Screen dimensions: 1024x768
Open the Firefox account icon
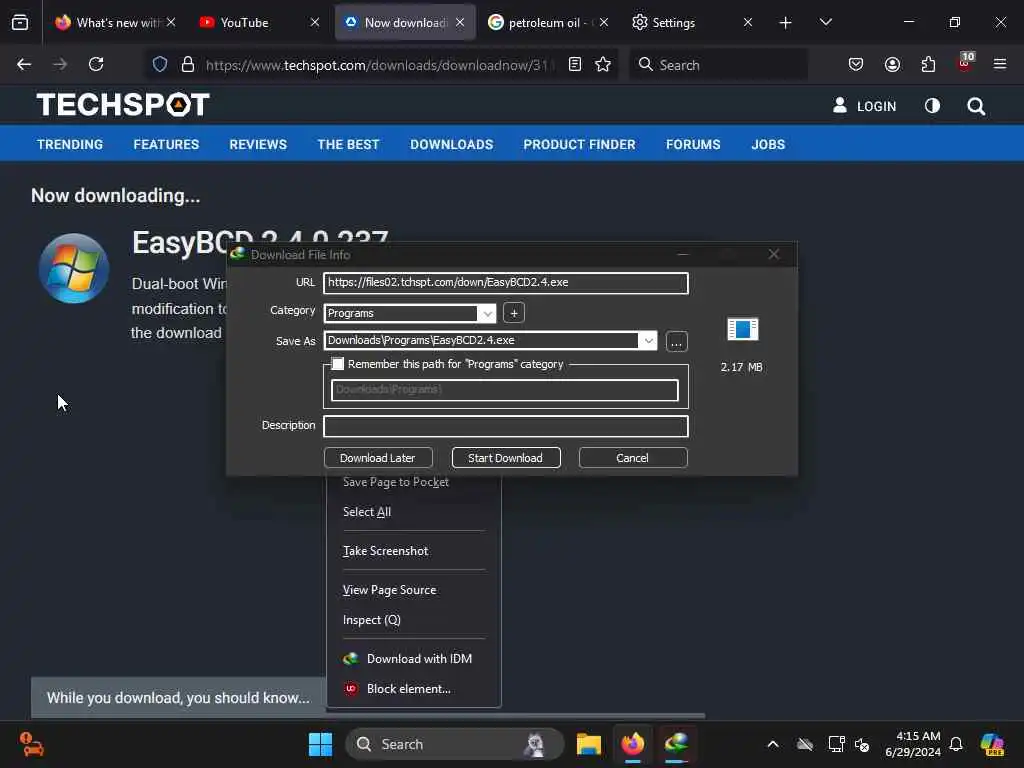pyautogui.click(x=892, y=64)
